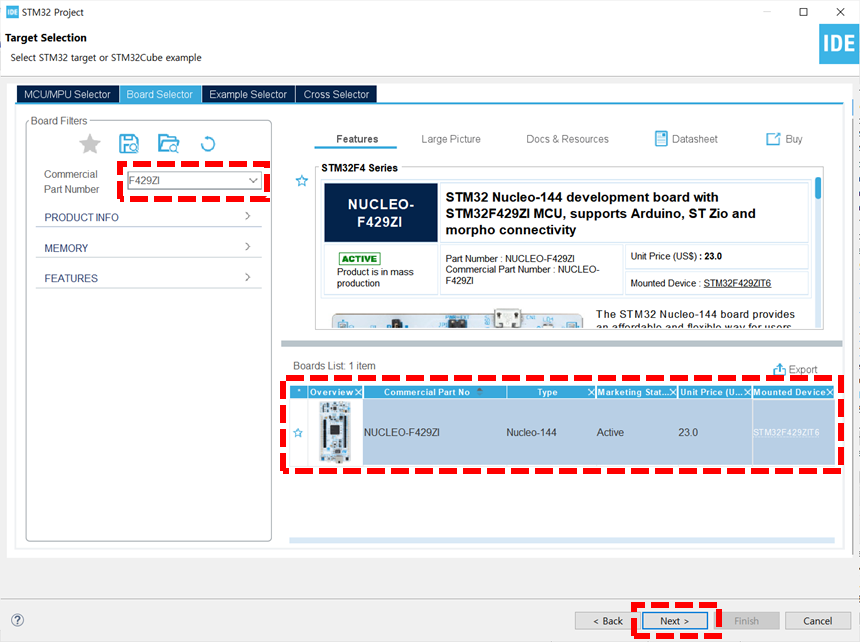Reset all filters with the circular arrow icon
Viewport: 860px width, 642px height.
pyautogui.click(x=208, y=144)
